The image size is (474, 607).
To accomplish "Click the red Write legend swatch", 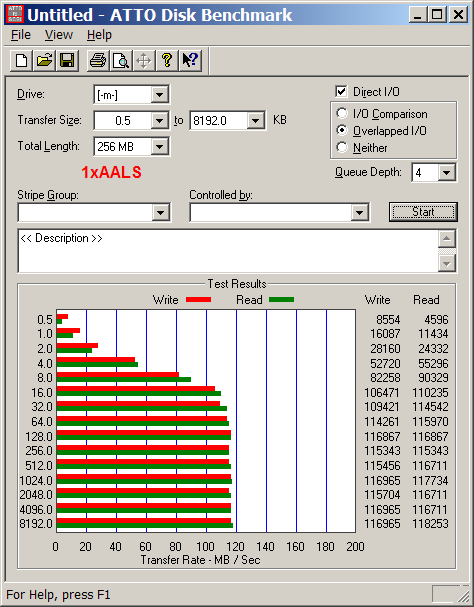I will pos(198,300).
